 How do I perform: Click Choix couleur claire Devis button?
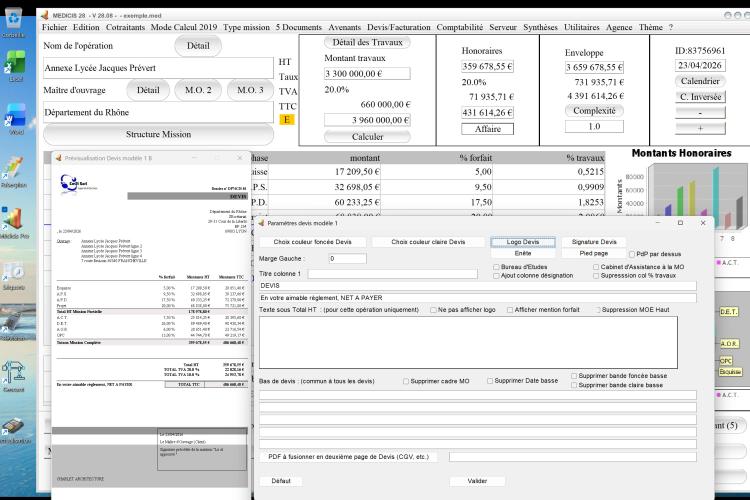pyautogui.click(x=428, y=242)
